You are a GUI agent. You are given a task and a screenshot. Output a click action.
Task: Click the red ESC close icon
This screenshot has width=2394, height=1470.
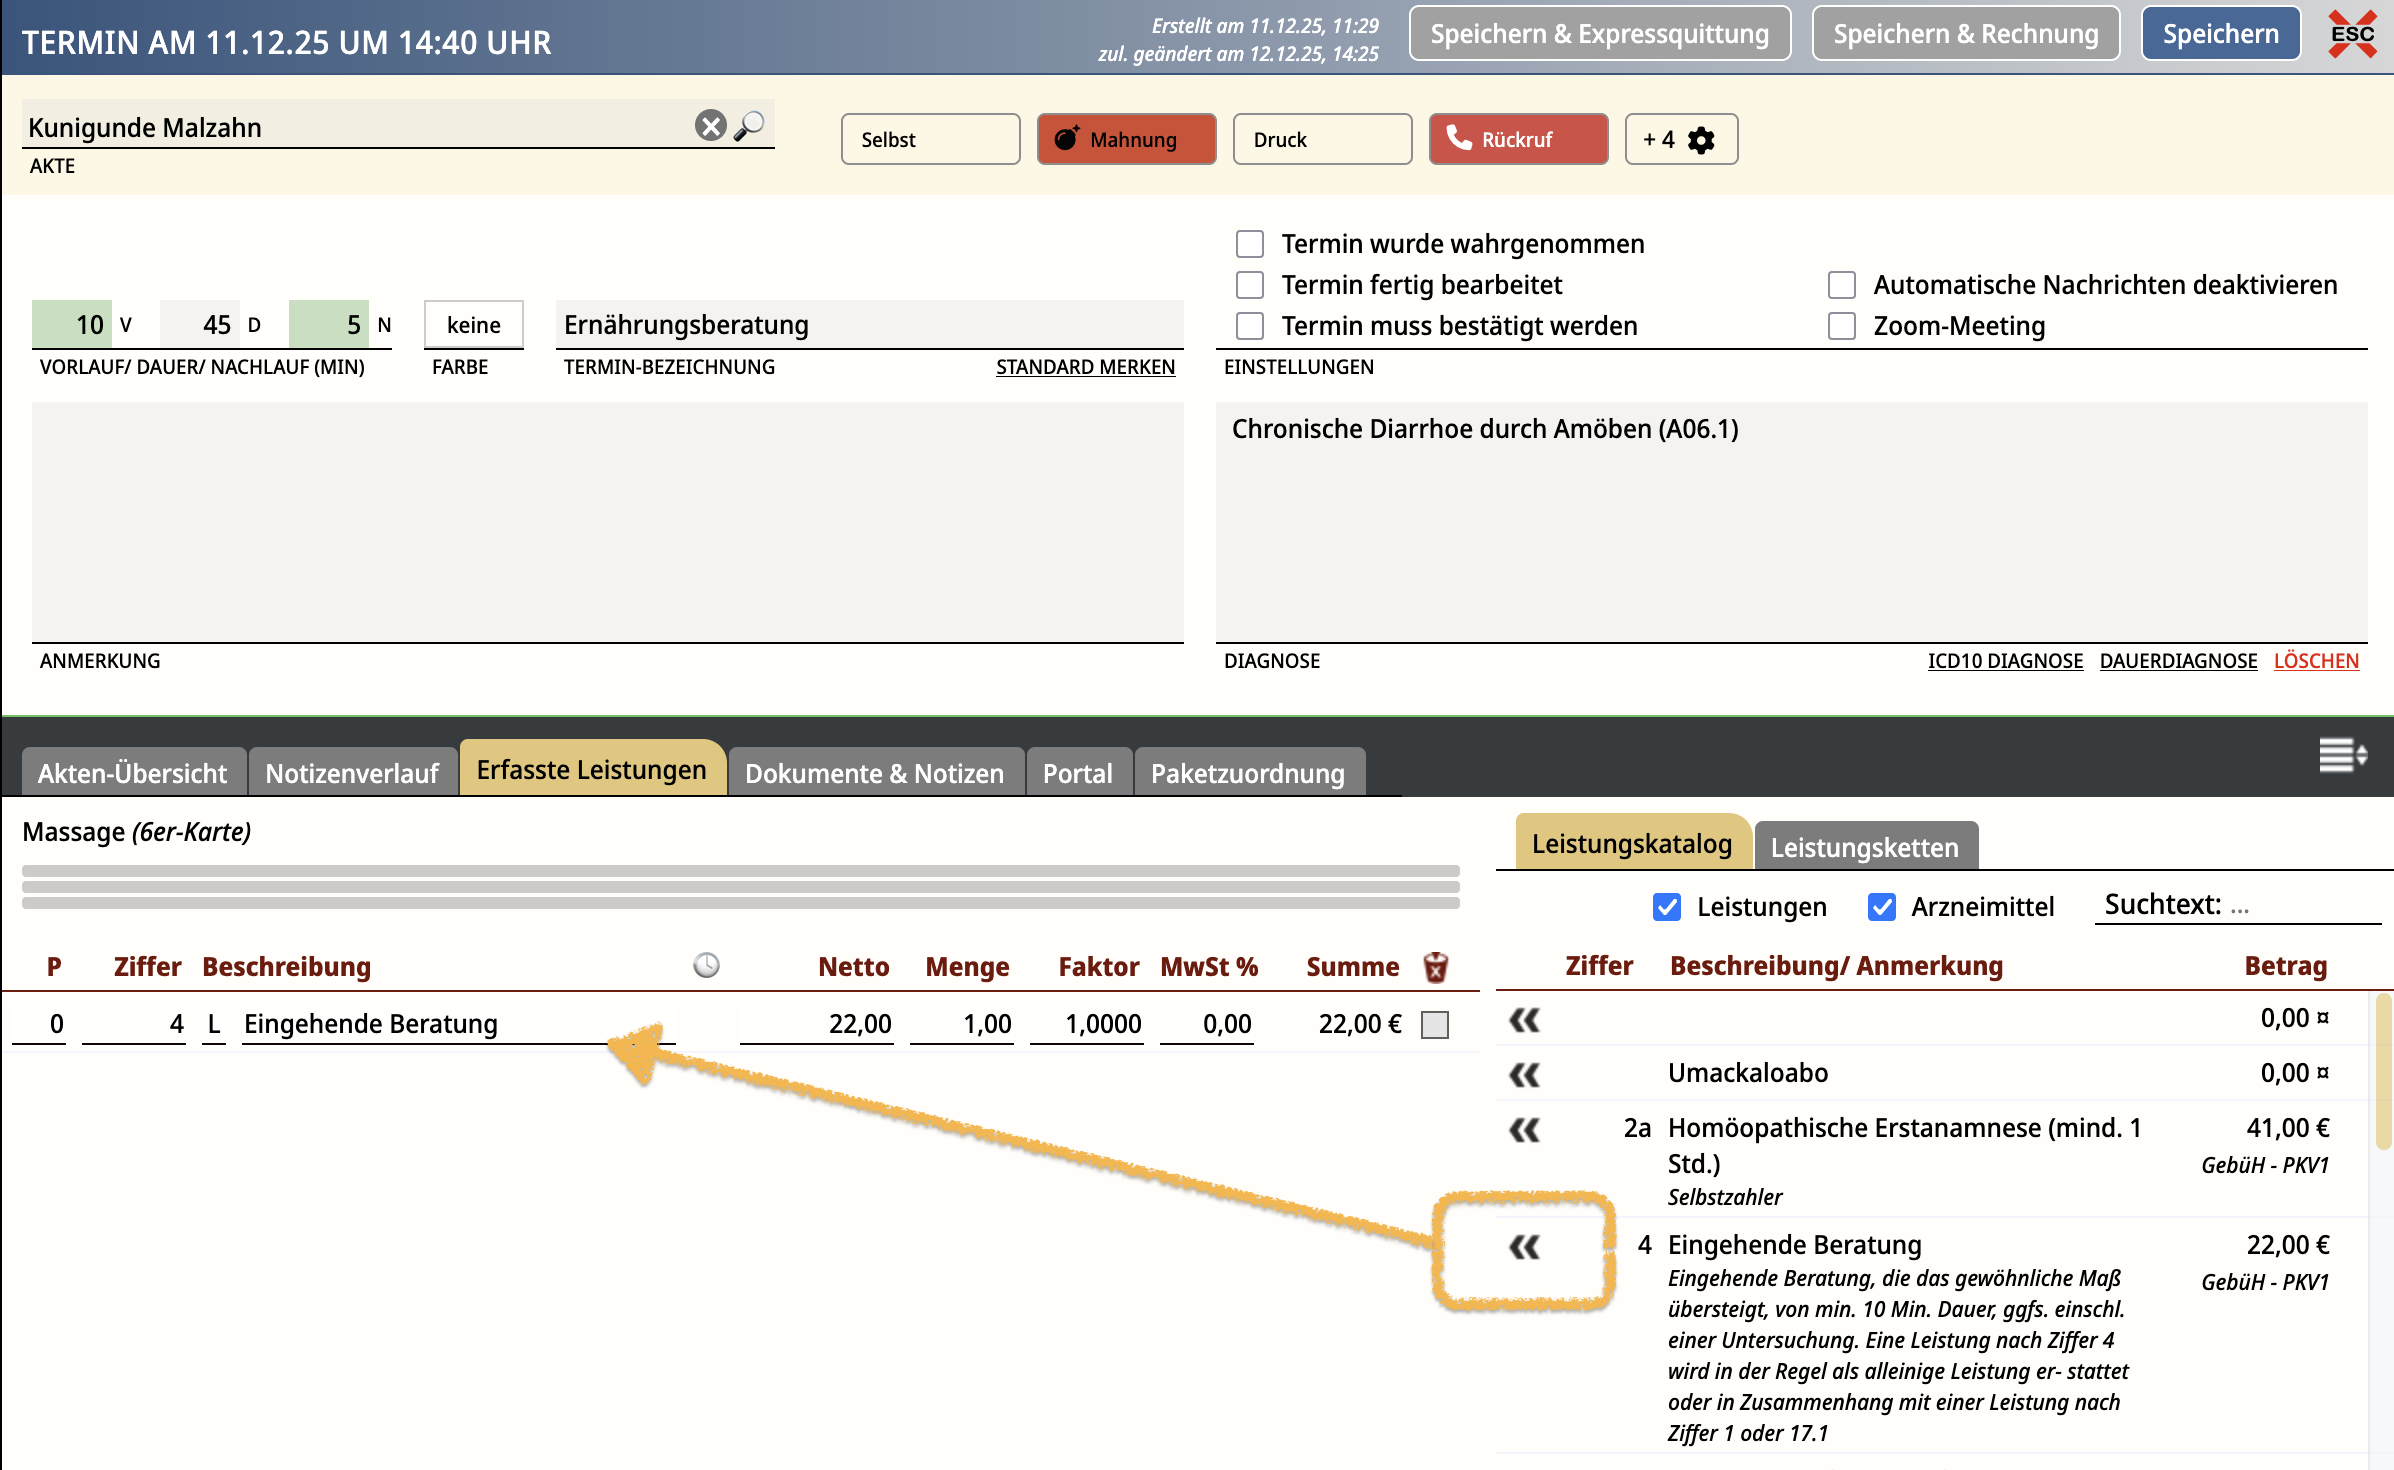pos(2352,35)
